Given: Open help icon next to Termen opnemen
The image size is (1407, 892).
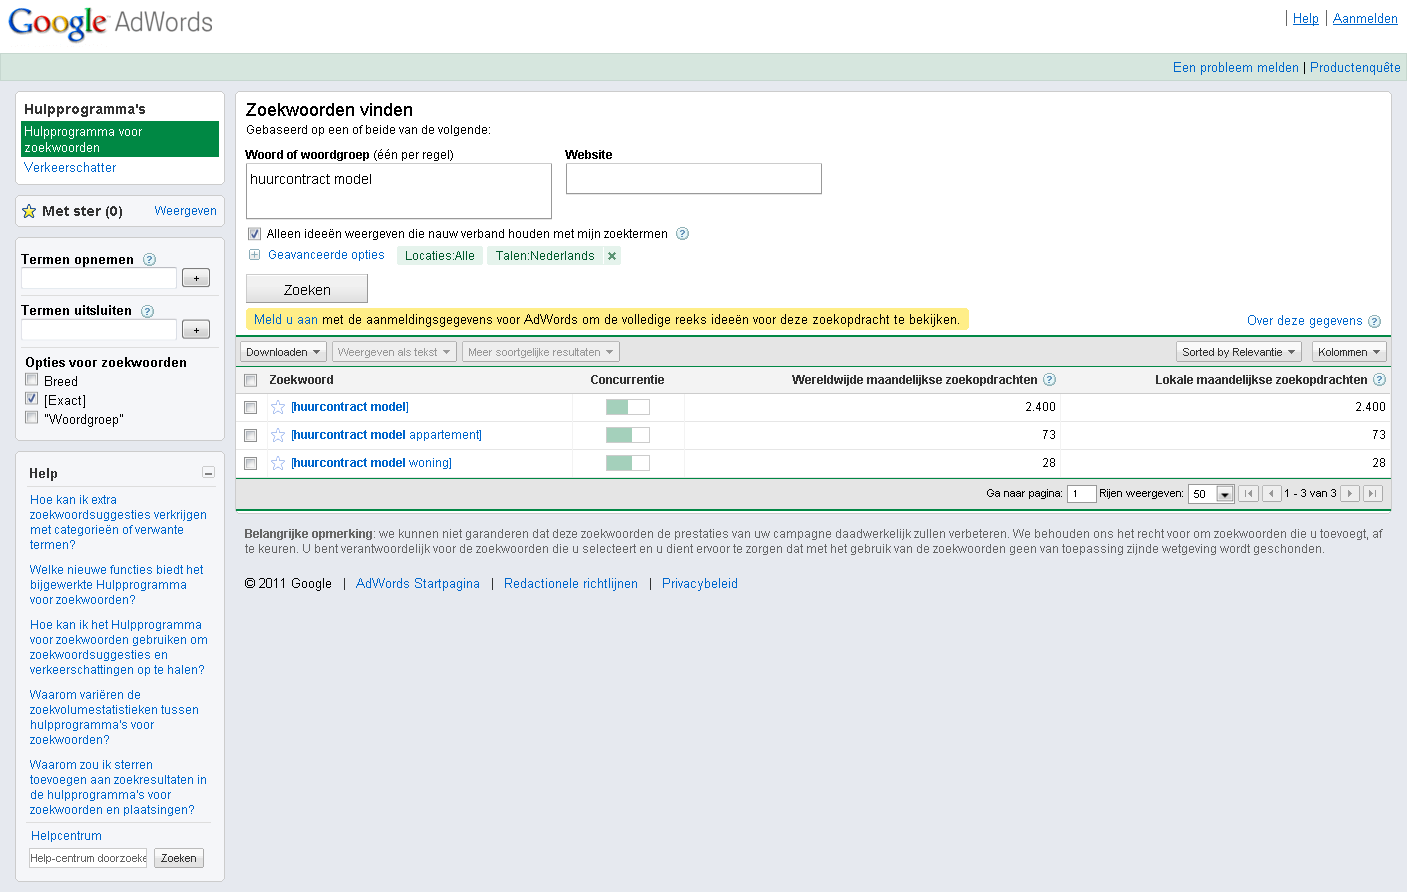Looking at the screenshot, I should click(149, 259).
